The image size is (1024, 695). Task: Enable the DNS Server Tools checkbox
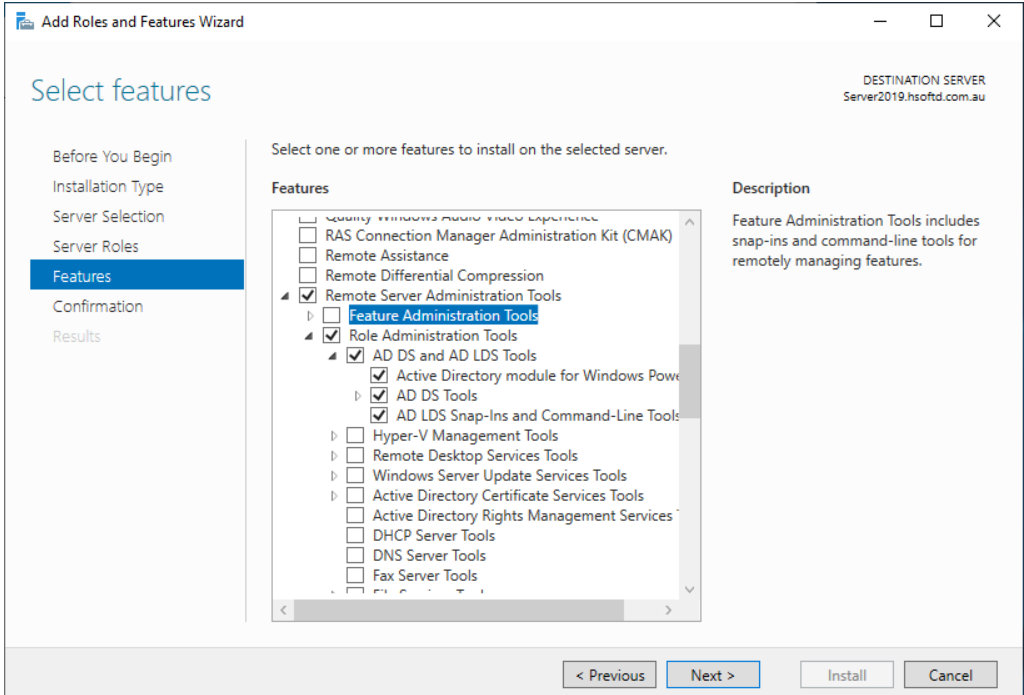click(355, 555)
